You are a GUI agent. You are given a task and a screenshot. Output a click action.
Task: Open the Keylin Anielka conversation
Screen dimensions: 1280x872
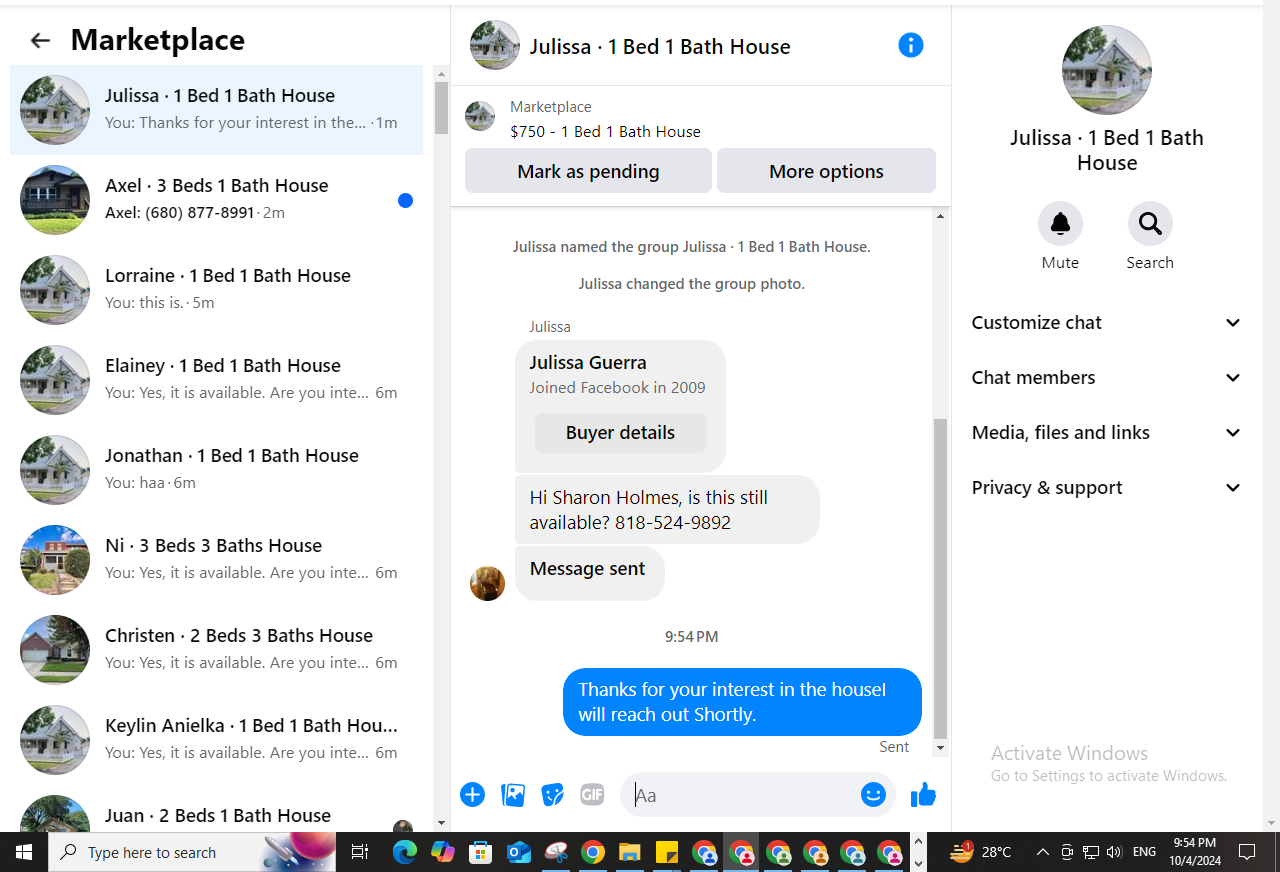click(x=216, y=740)
